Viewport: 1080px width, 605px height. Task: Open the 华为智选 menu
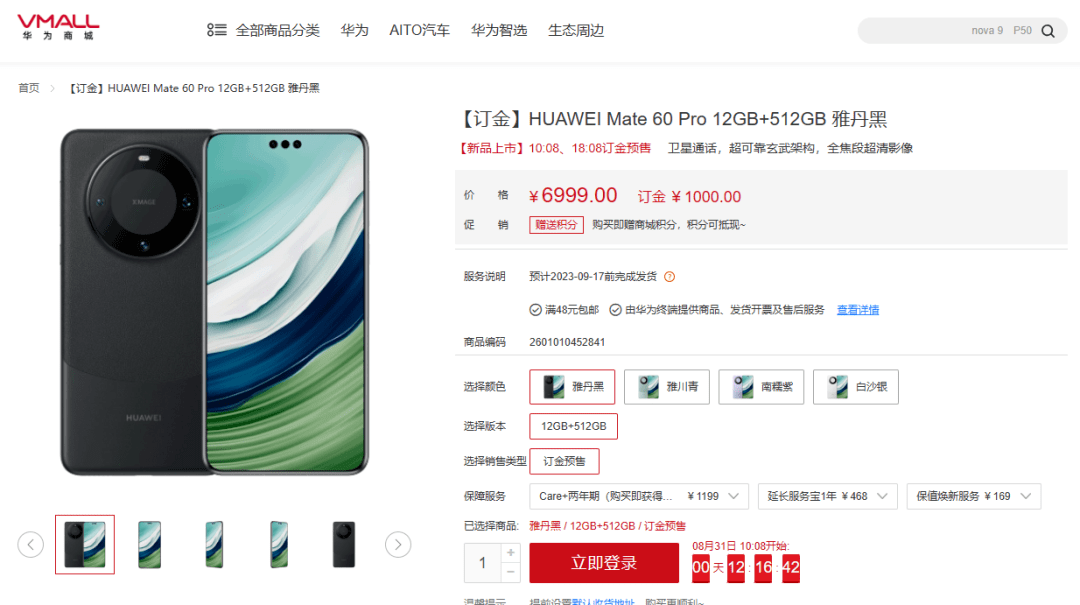499,30
